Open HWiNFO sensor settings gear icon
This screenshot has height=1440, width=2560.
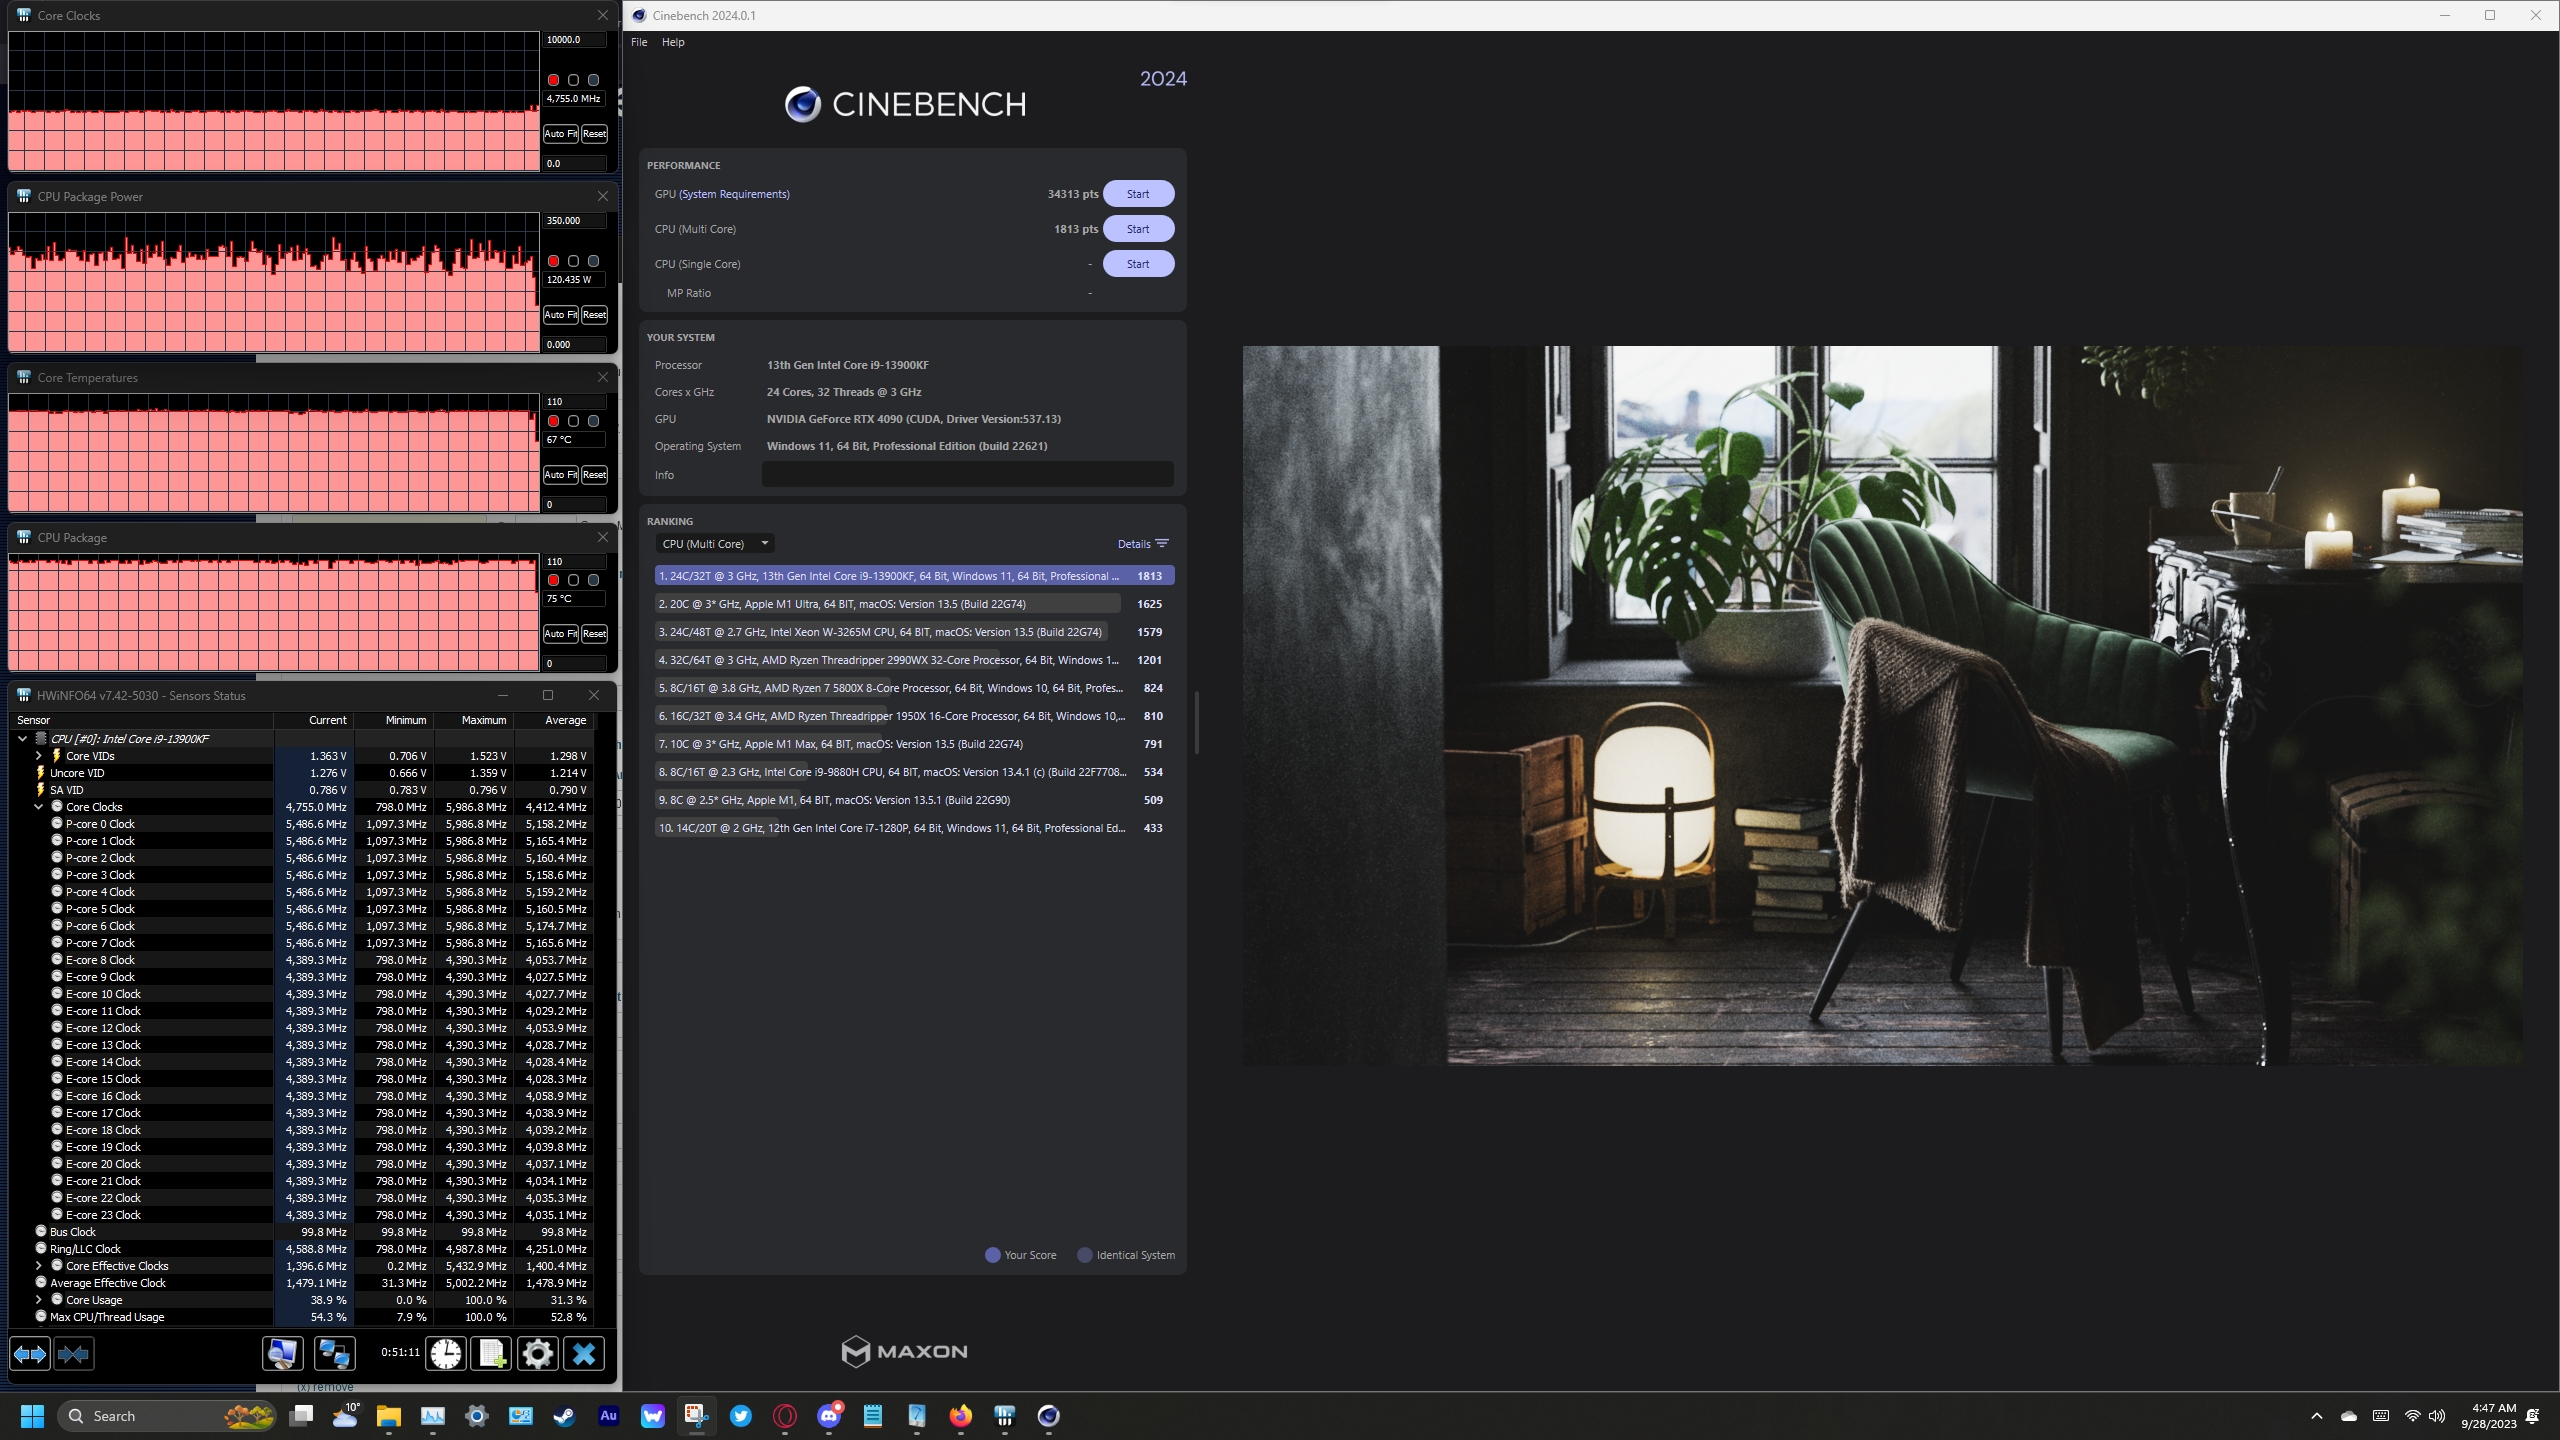tap(538, 1354)
